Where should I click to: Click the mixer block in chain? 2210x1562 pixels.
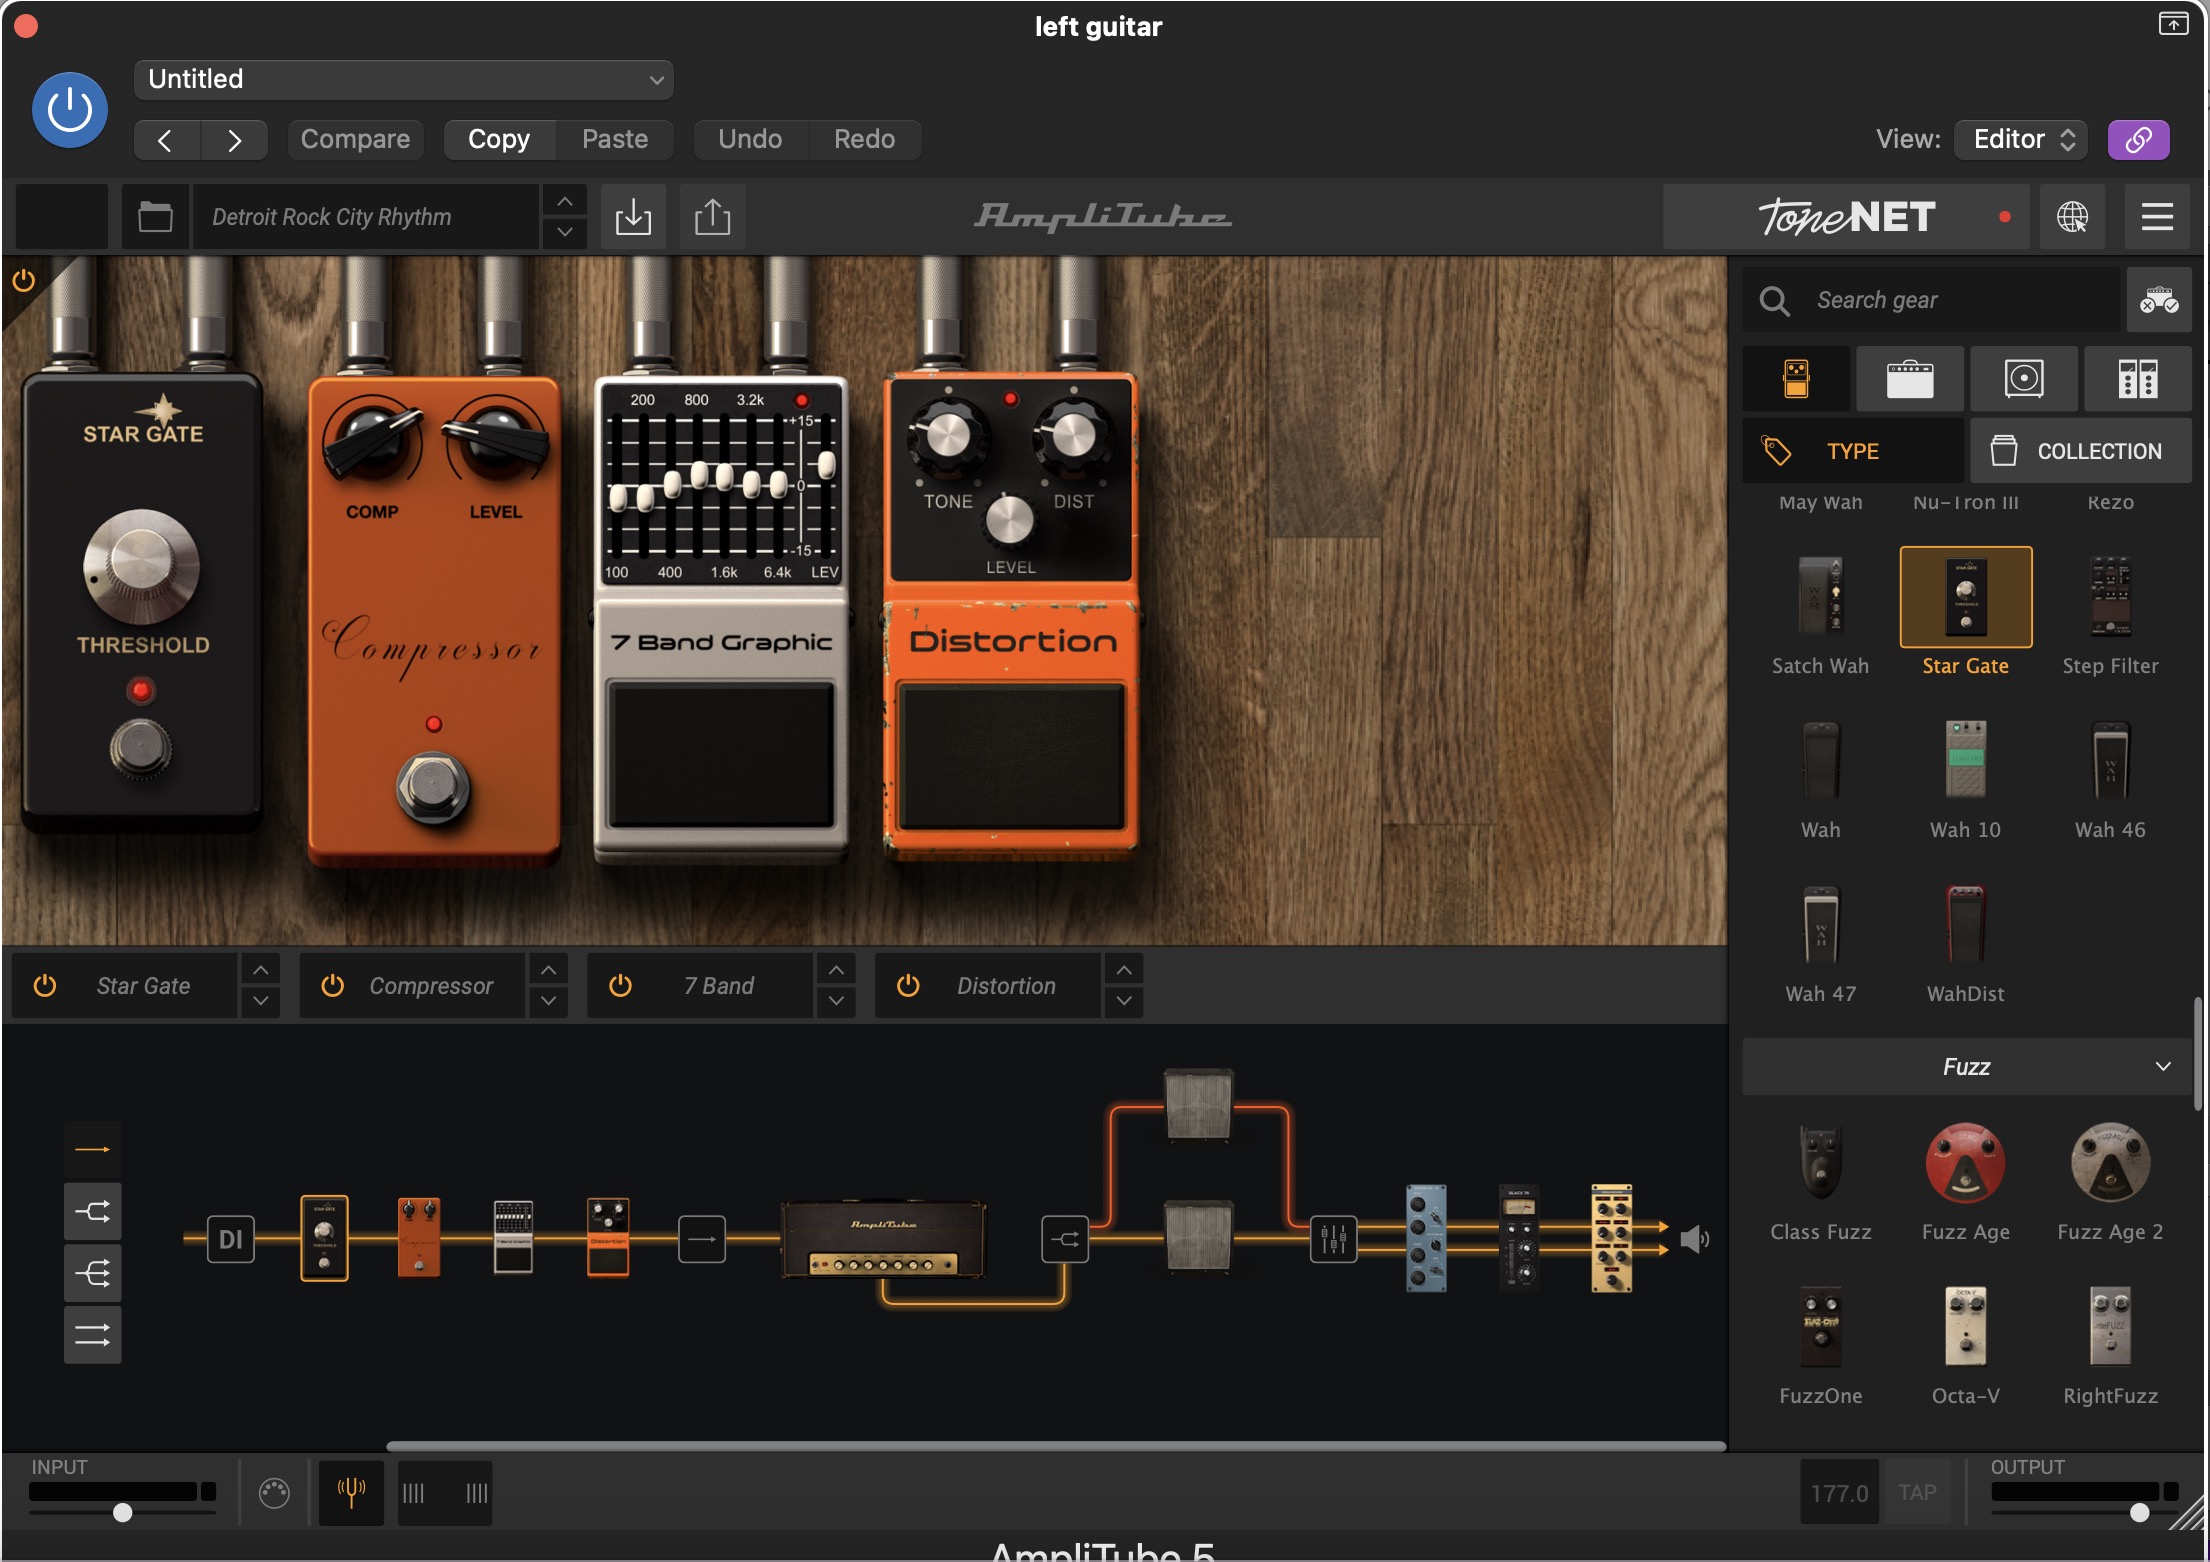pyautogui.click(x=1334, y=1240)
